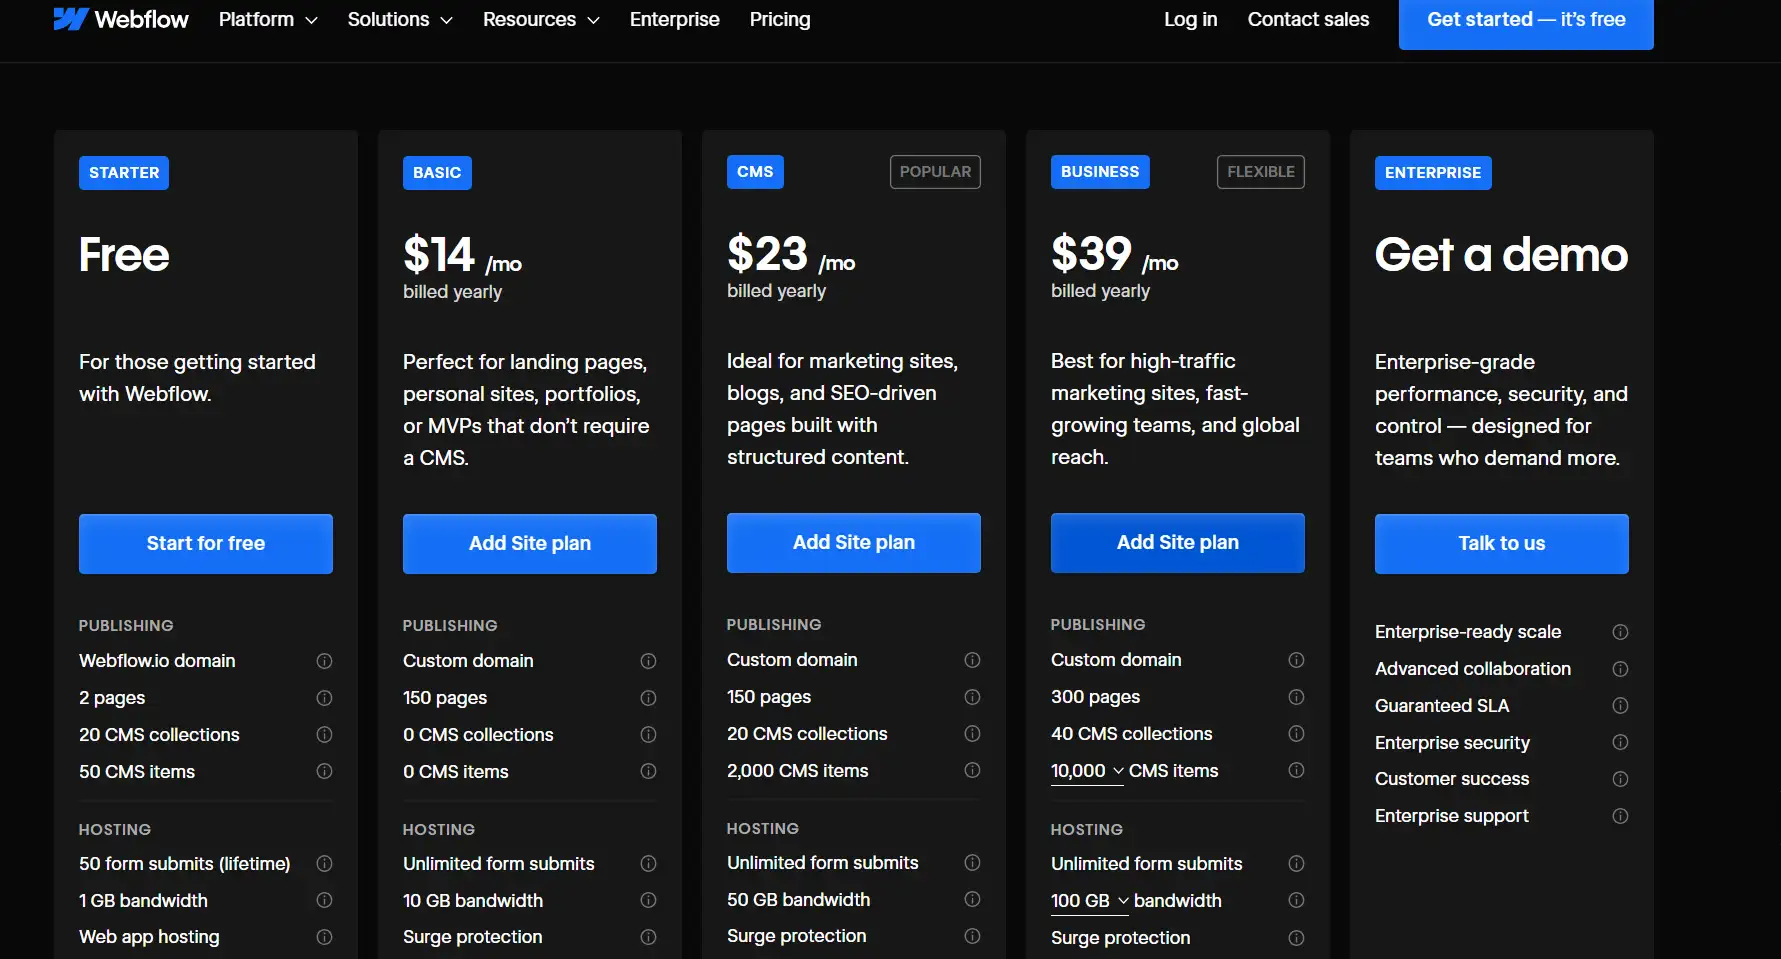Show info for Business 10,000 CMS items
The height and width of the screenshot is (959, 1781).
click(1296, 770)
